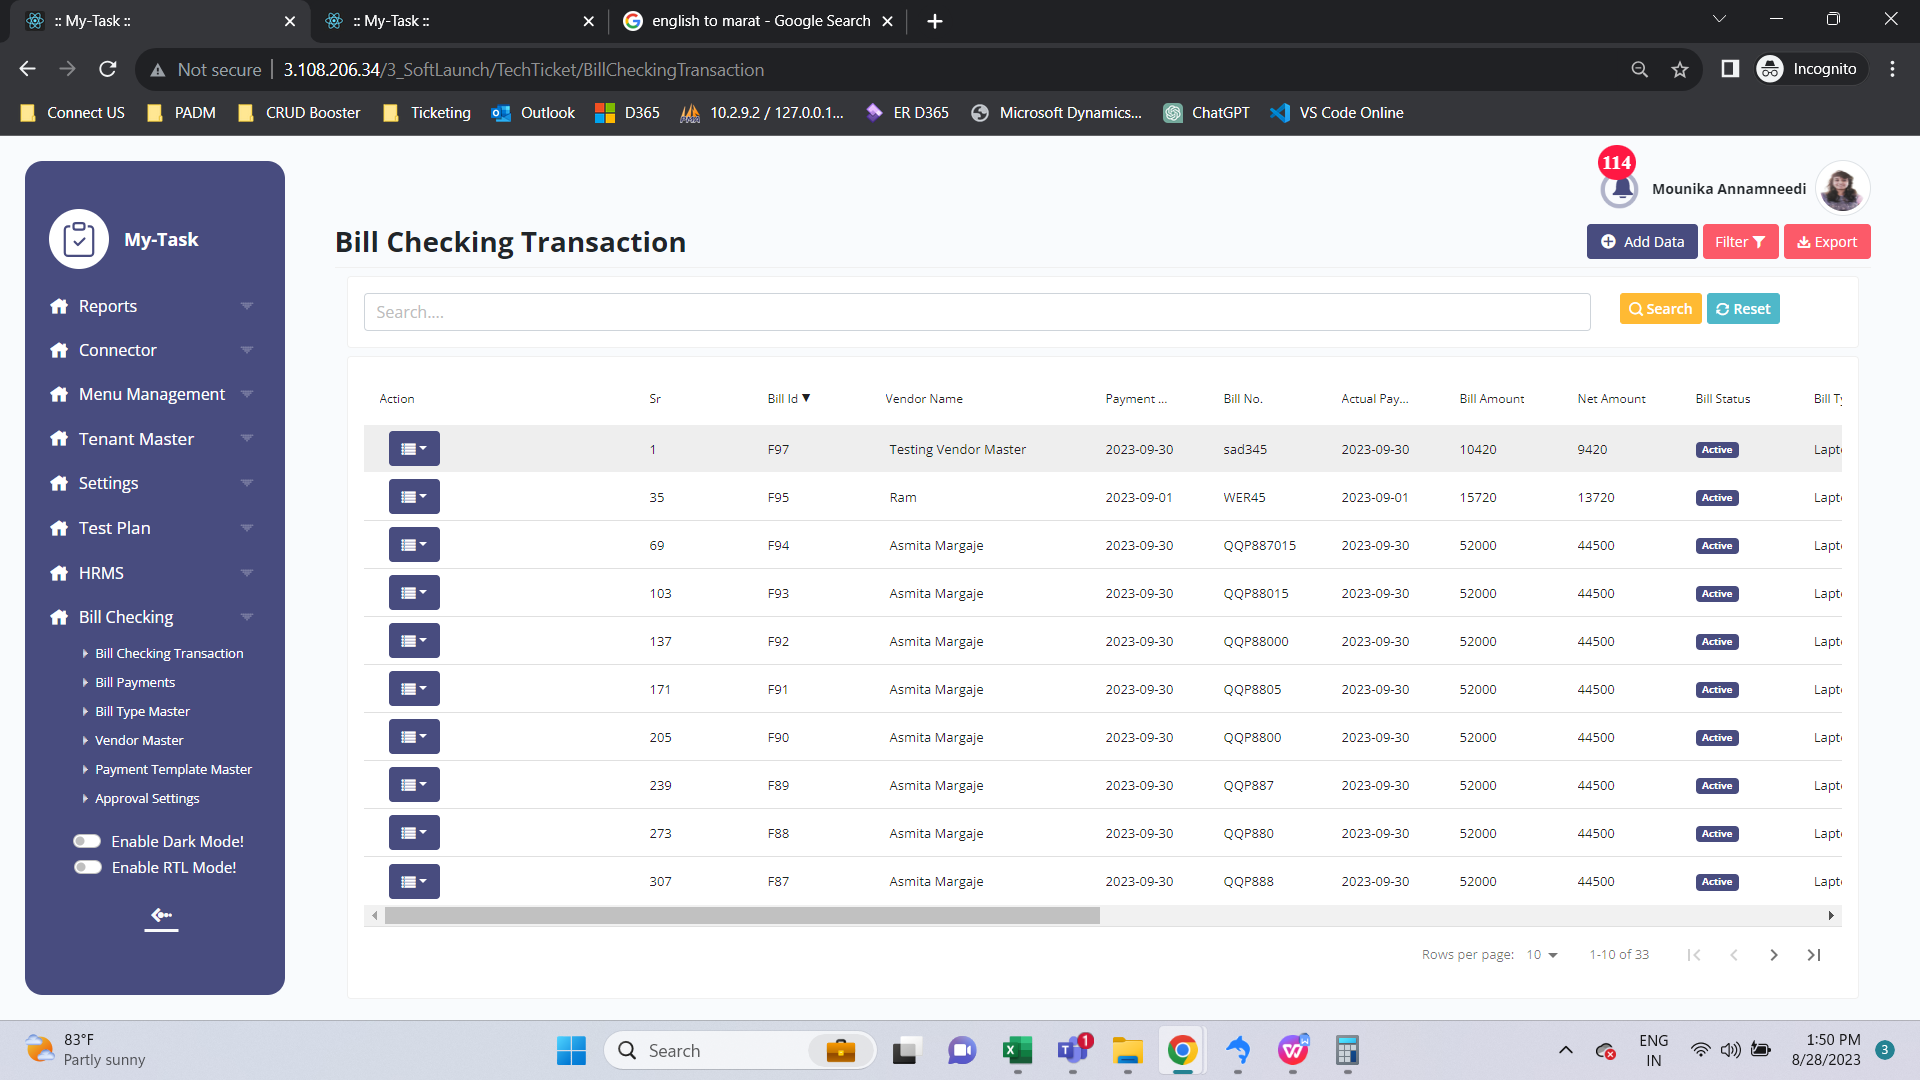This screenshot has width=1920, height=1080.
Task: Open the Ticketing bookmark
Action: click(x=427, y=112)
